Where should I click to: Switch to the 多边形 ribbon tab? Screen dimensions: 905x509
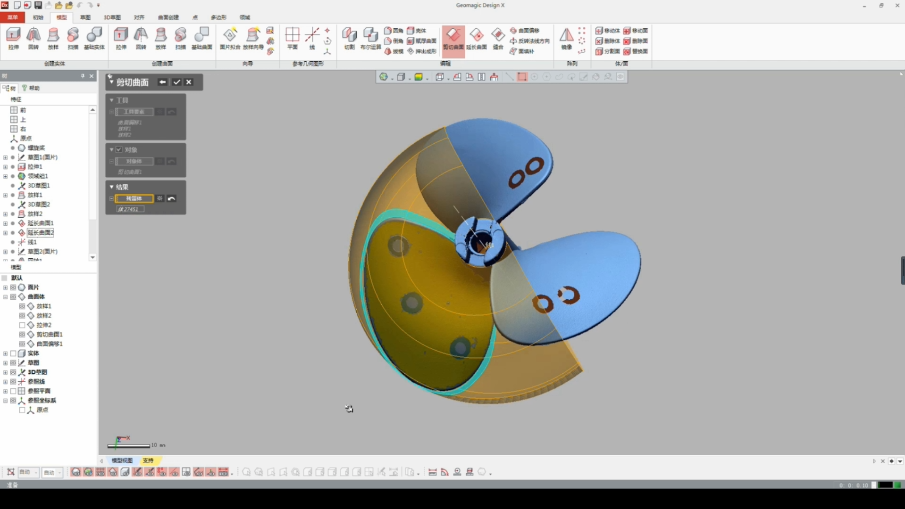point(218,17)
